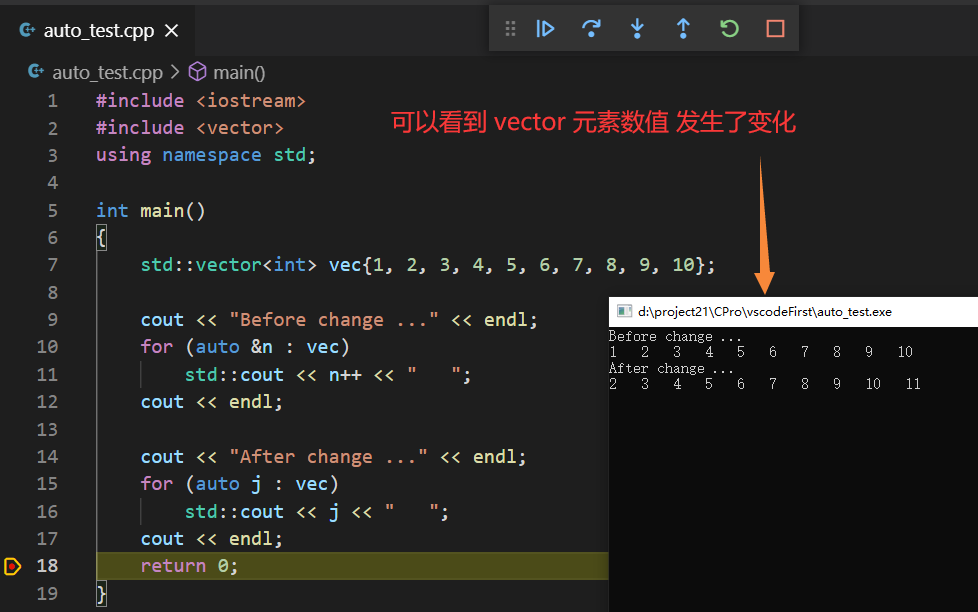Click the opening brace on line 6
The image size is (978, 612).
point(101,238)
